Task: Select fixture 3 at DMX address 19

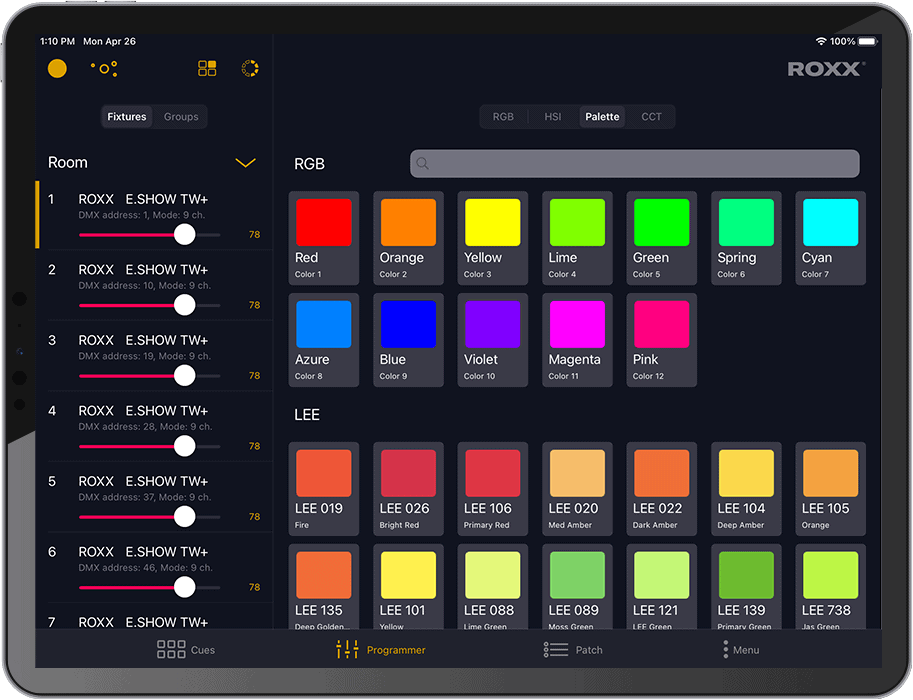Action: click(x=154, y=356)
